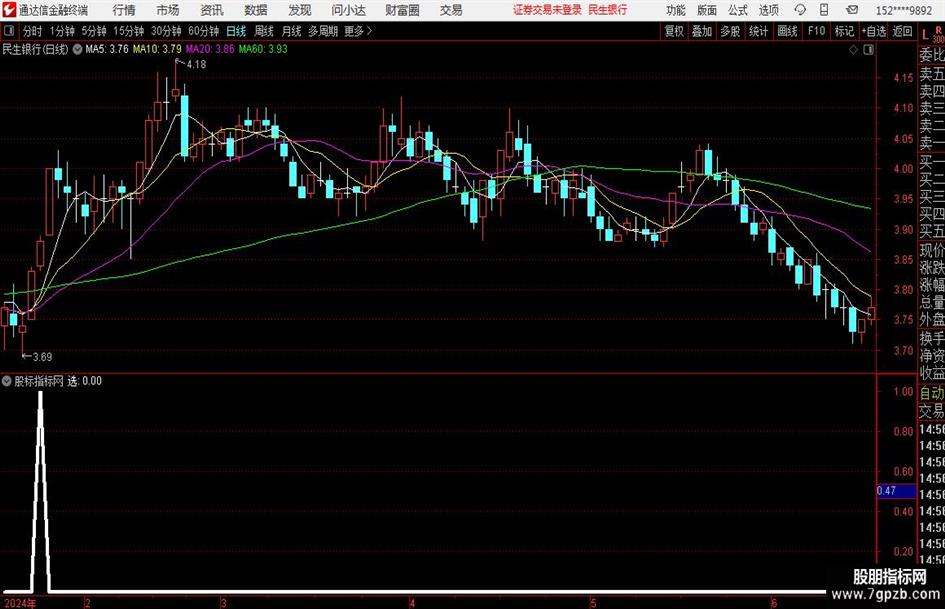Expand the 更多 periods dropdown
The height and width of the screenshot is (609, 945).
point(358,31)
